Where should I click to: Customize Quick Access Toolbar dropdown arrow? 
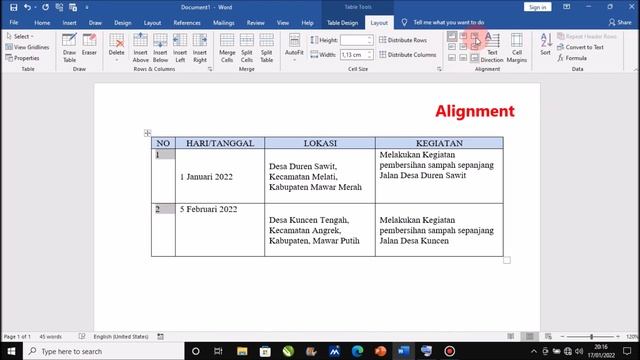point(87,7)
